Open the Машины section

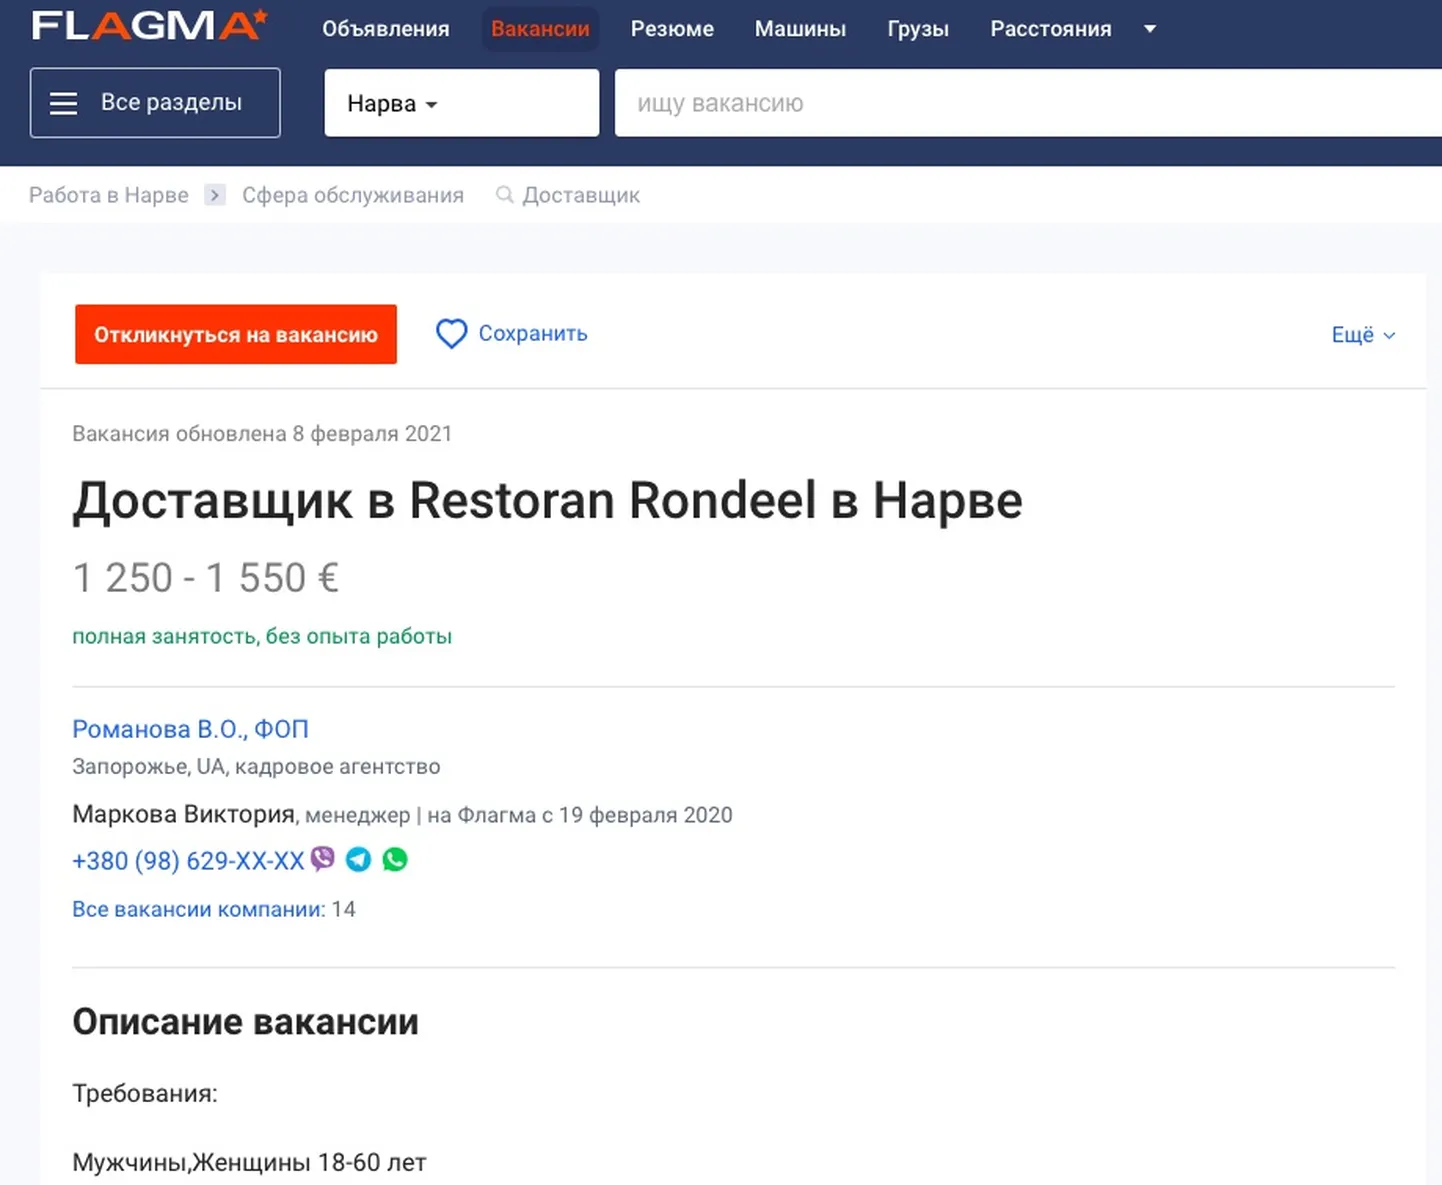[800, 29]
